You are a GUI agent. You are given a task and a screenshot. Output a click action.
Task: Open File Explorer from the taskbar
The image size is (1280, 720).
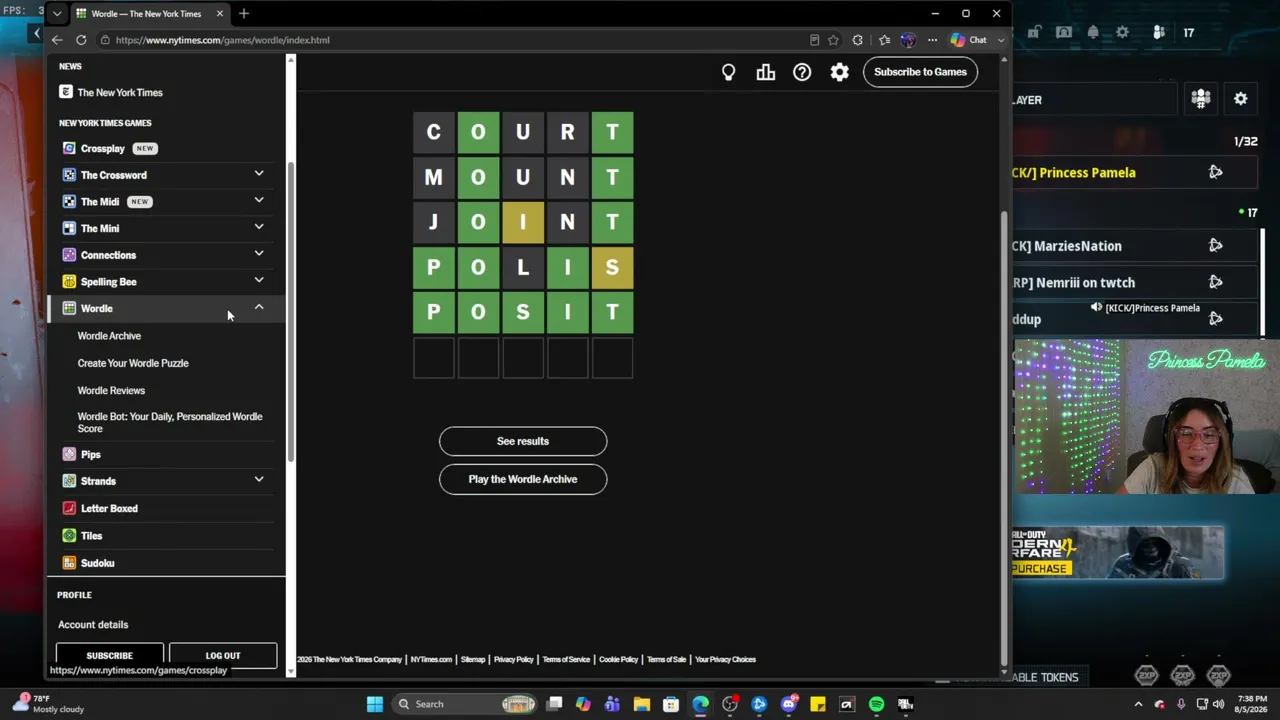642,704
